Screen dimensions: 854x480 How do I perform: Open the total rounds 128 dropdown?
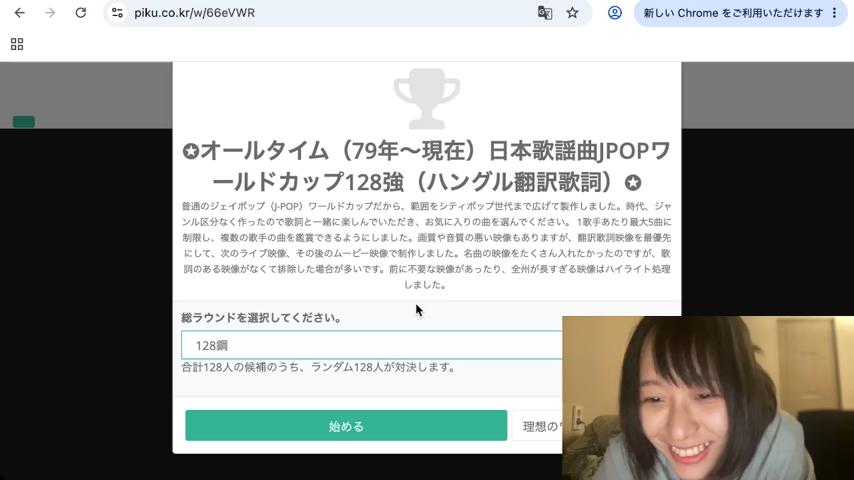pos(372,345)
